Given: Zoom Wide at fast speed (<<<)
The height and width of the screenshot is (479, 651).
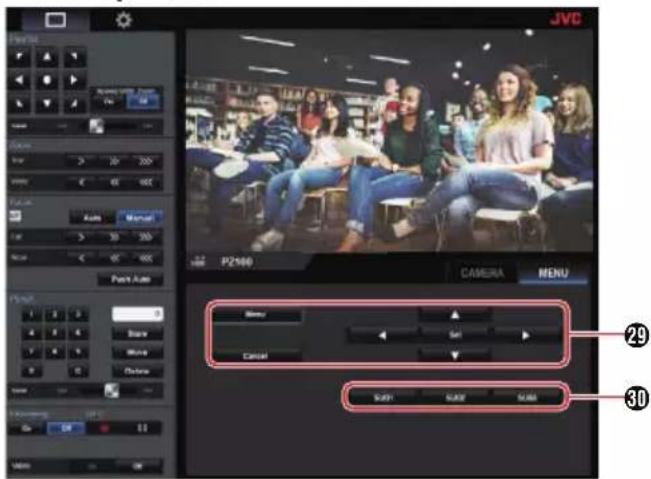Looking at the screenshot, I should [146, 182].
